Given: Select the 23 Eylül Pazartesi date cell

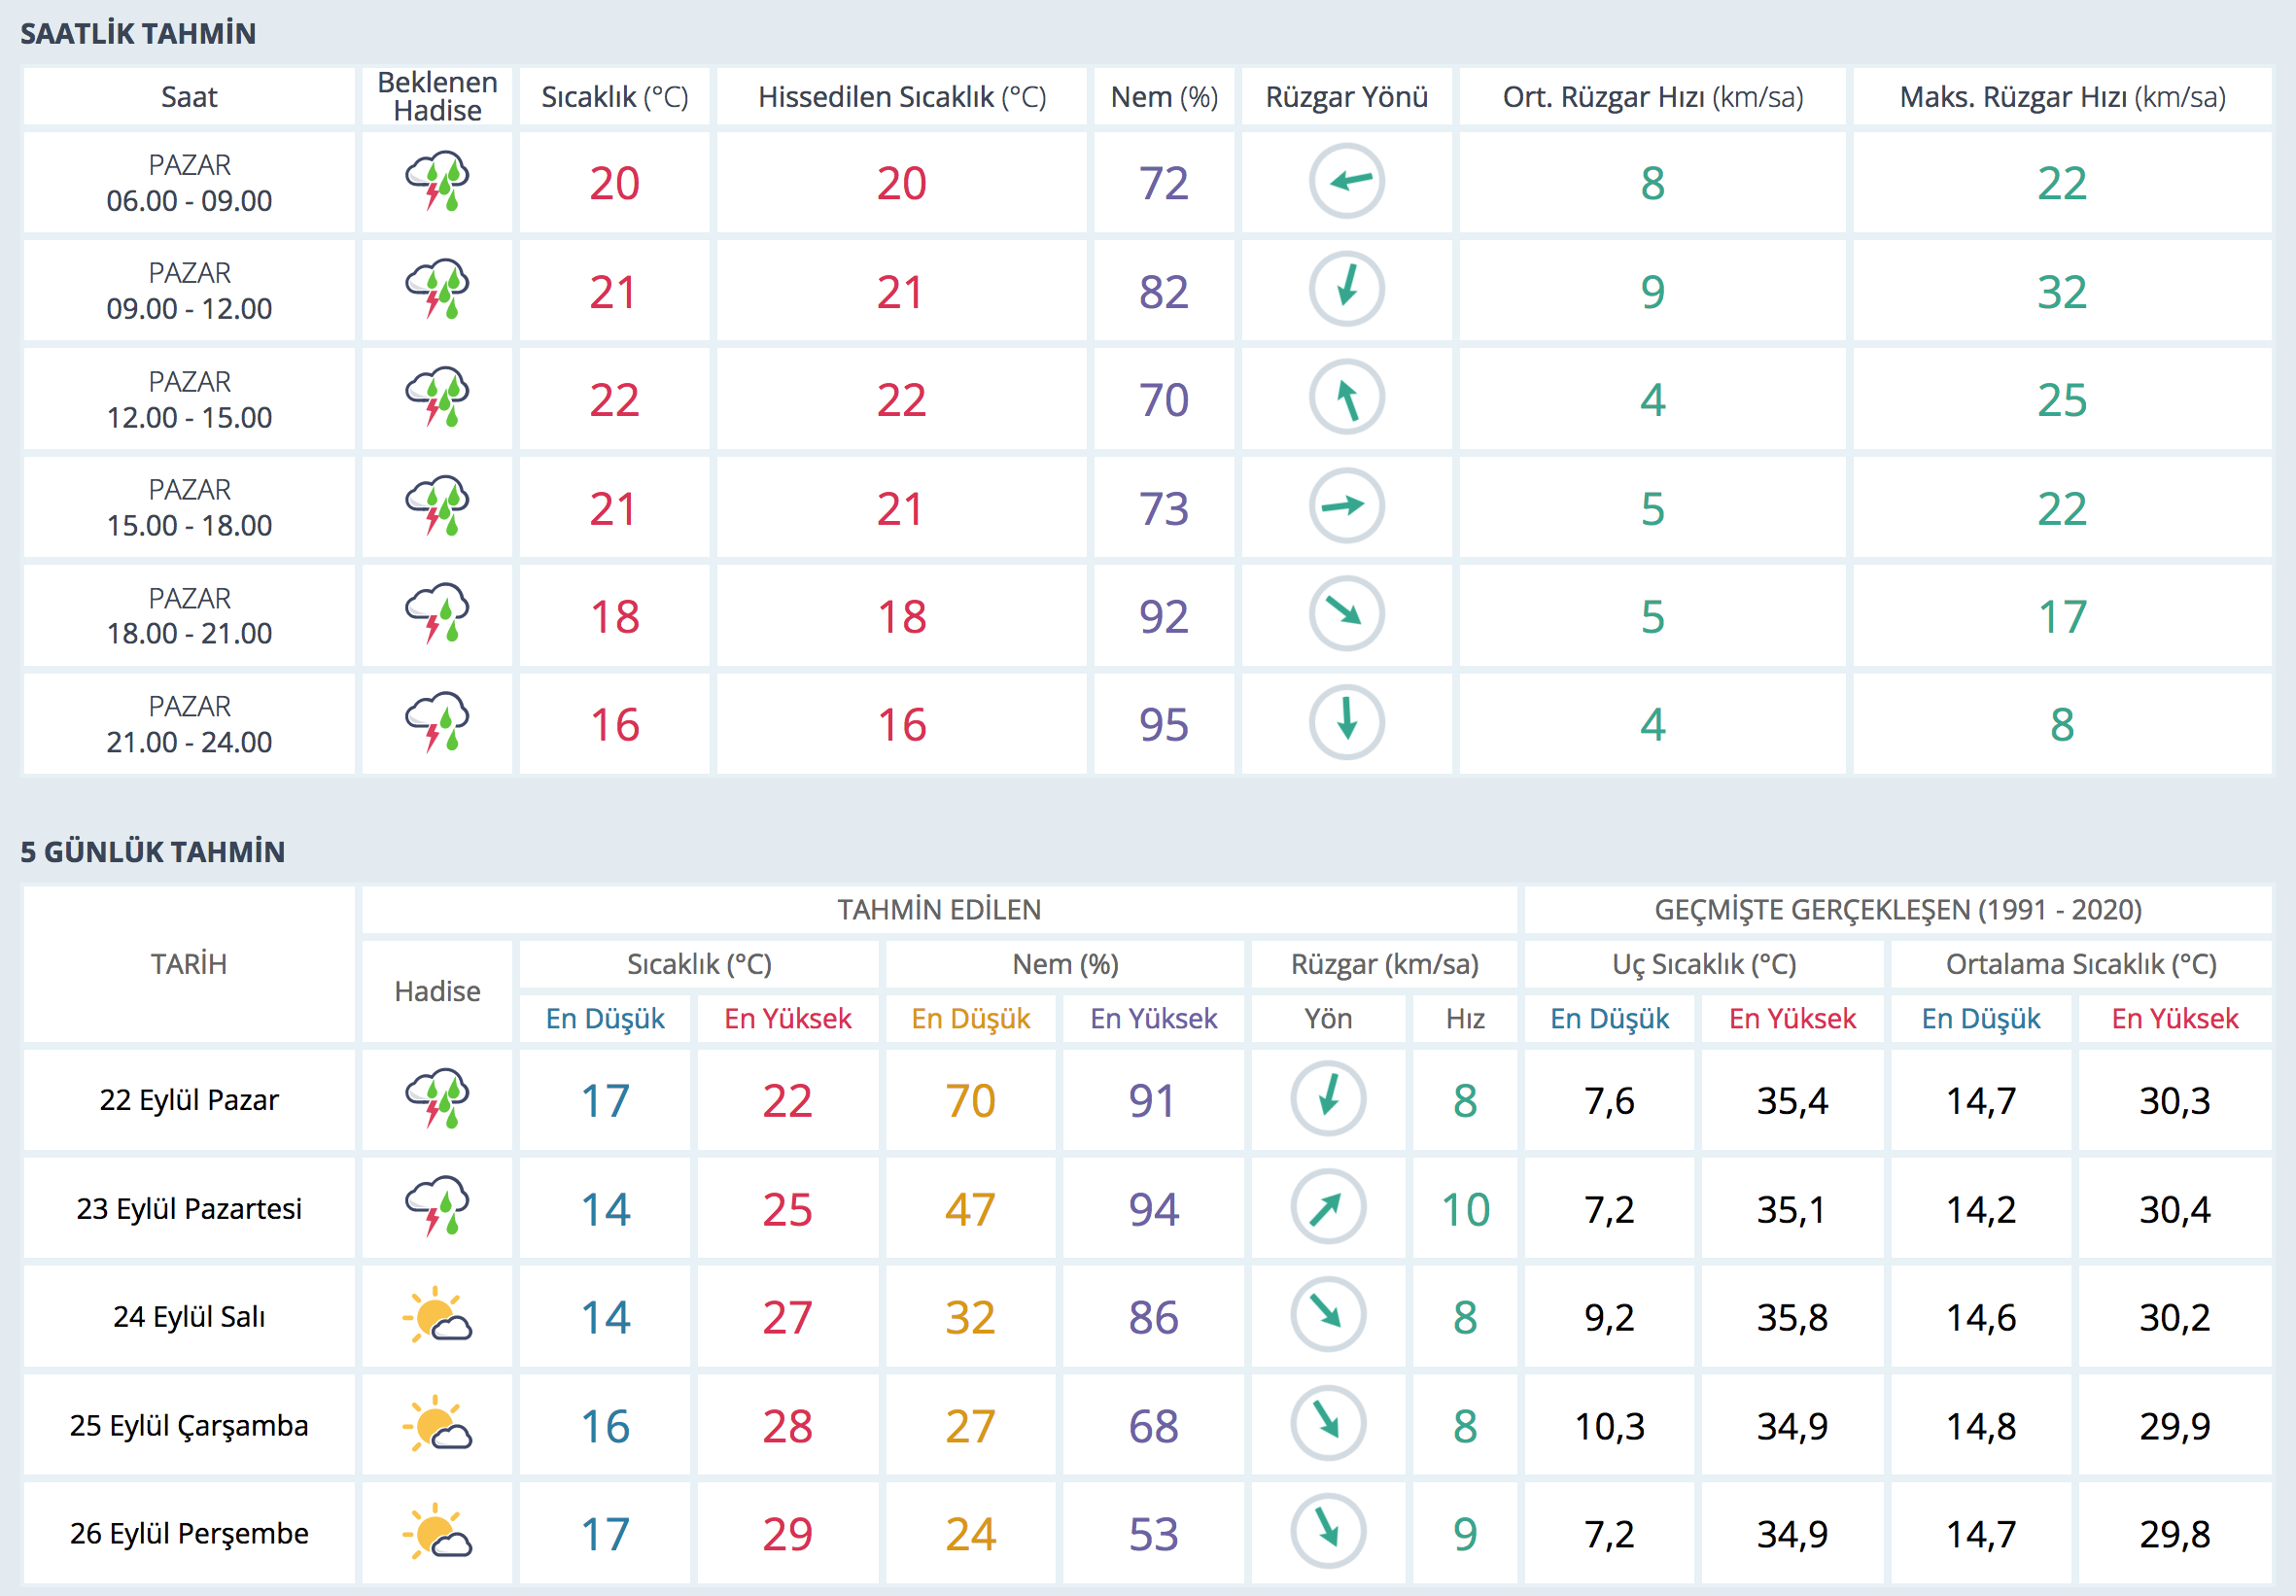Looking at the screenshot, I should point(189,1208).
